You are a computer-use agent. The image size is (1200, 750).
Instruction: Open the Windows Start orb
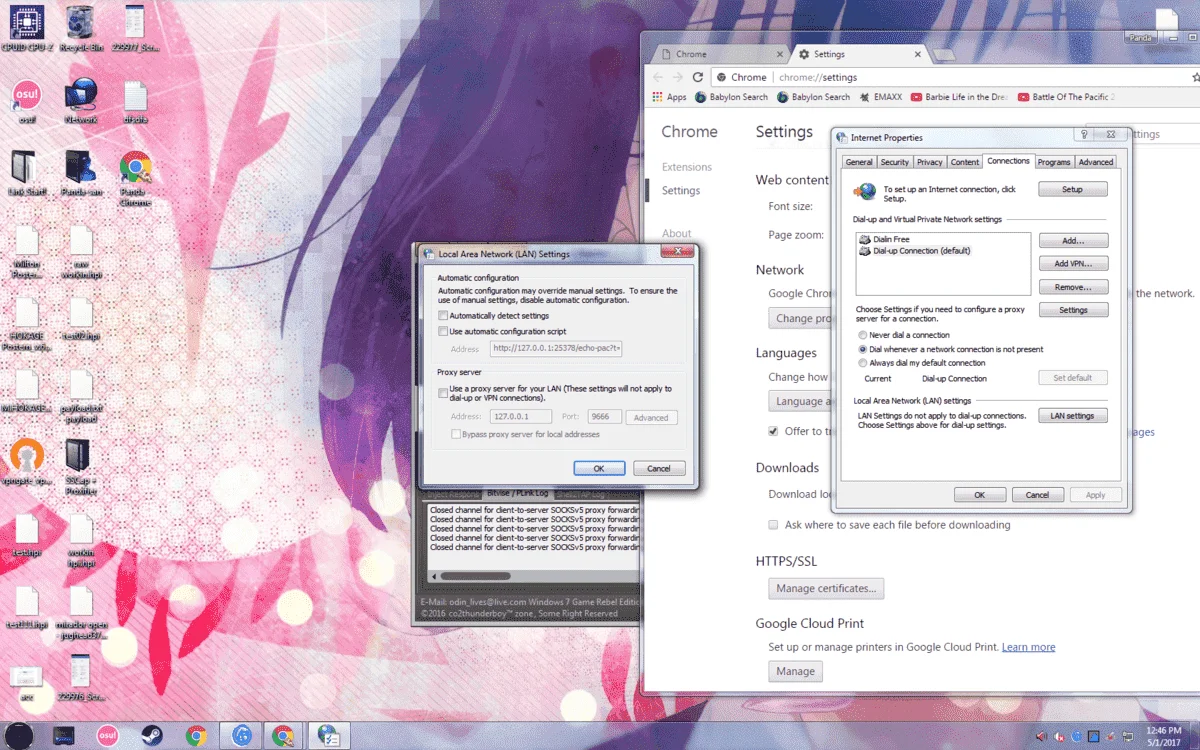pyautogui.click(x=20, y=736)
